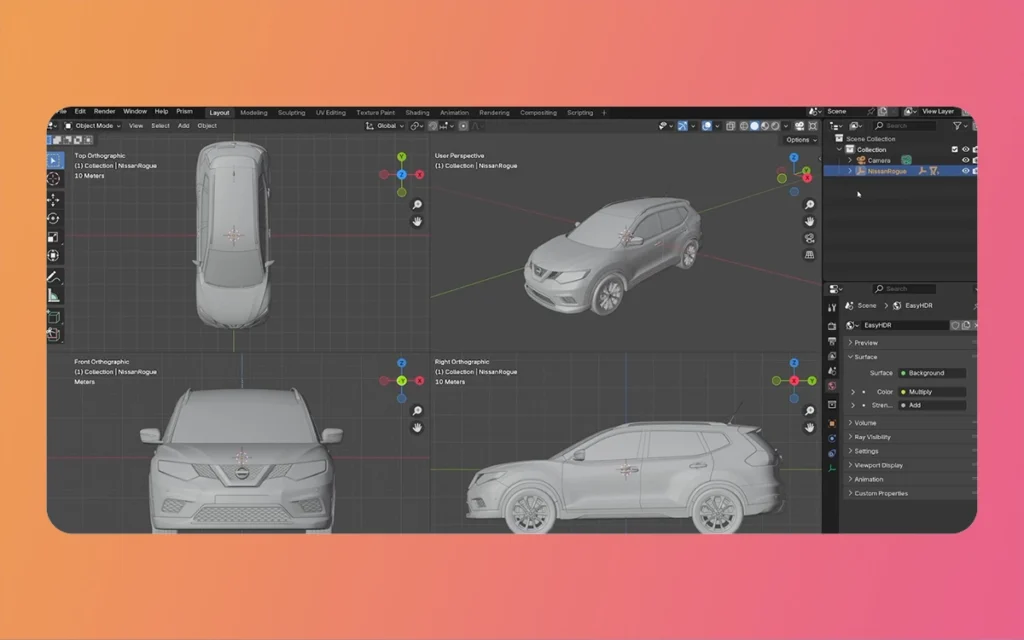Click Background surface shader button
The image size is (1024, 640).
click(x=932, y=374)
